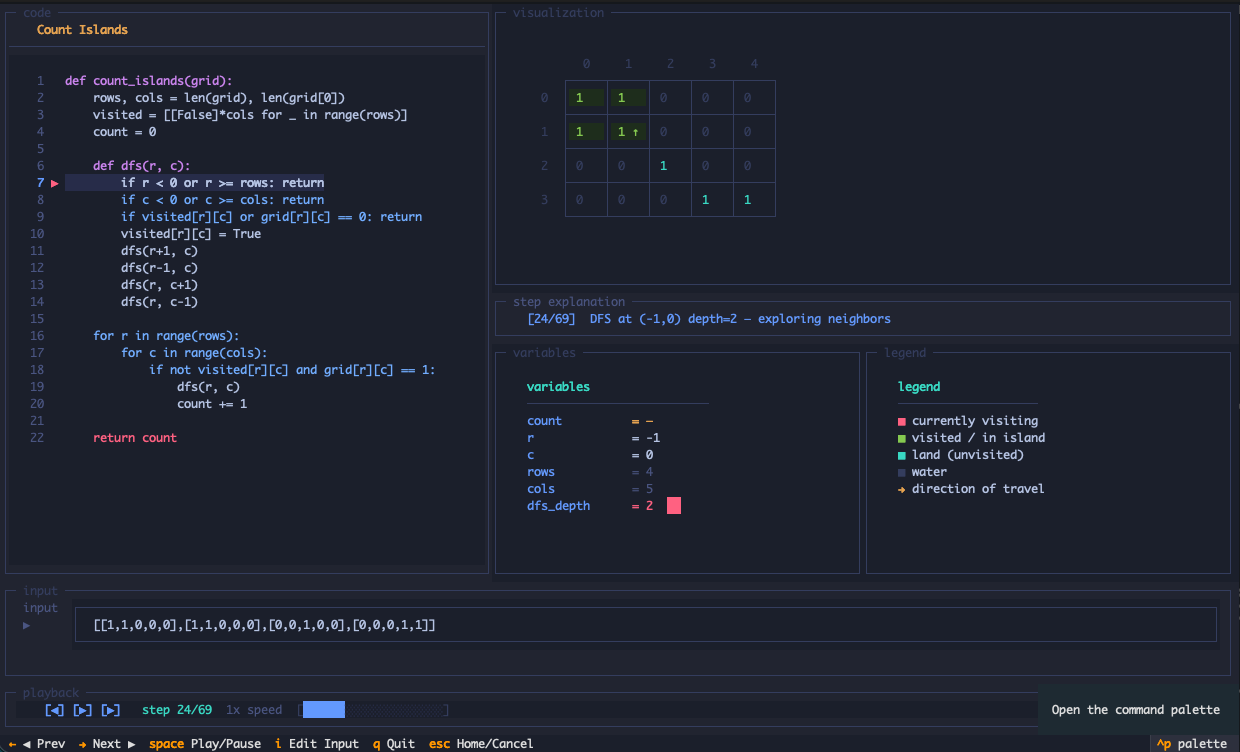Click highlighted line 'if r < 0 or r >= rows: return'

(x=222, y=183)
